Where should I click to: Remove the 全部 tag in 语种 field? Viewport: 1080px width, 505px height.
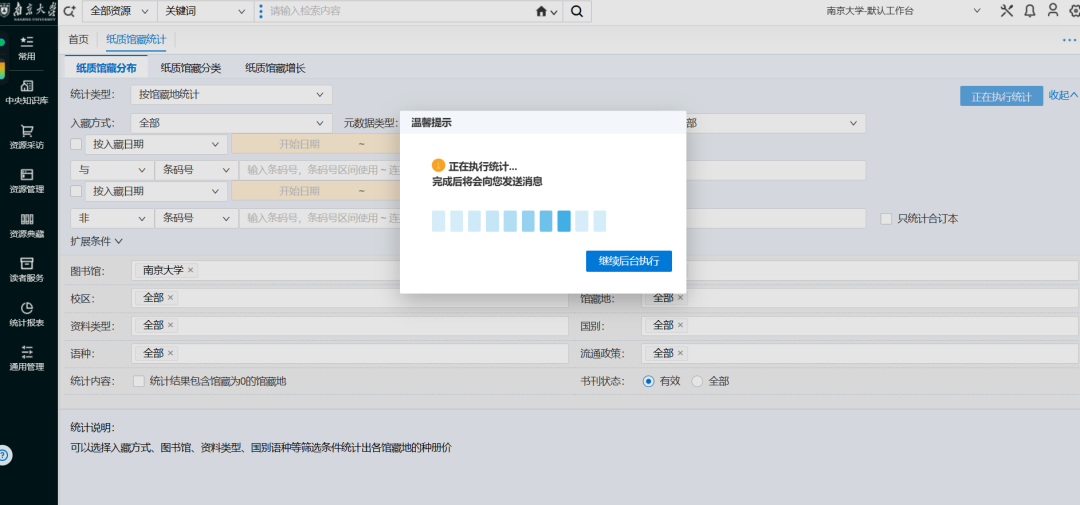170,353
